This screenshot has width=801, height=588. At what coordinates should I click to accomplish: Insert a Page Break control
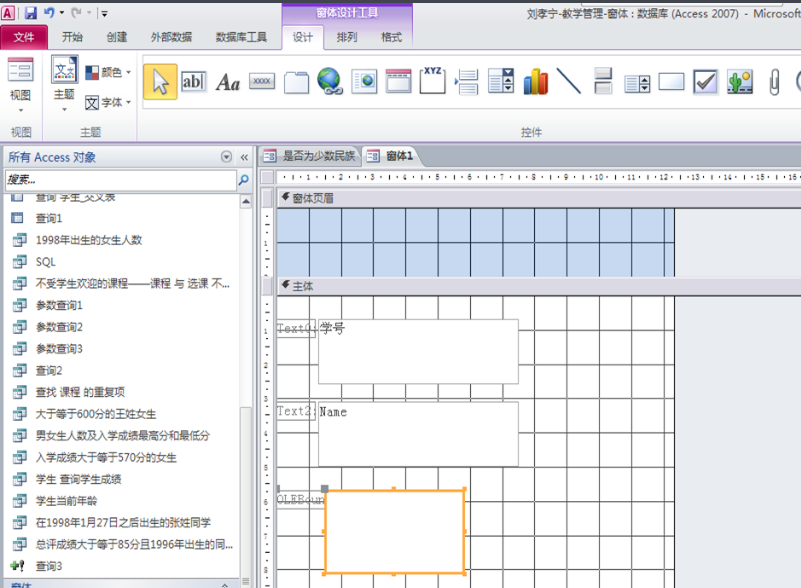tap(466, 82)
